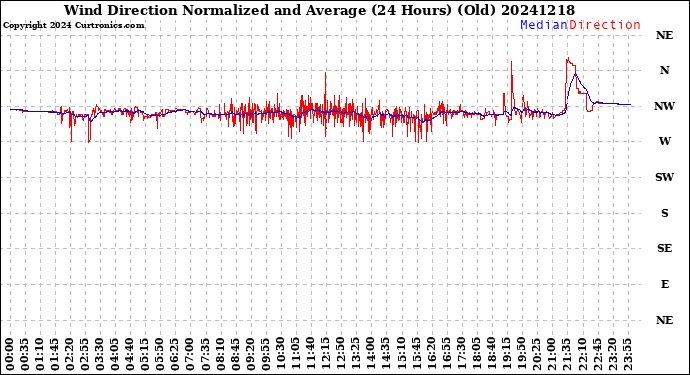Click the top NE axis label
This screenshot has height=375, width=690.
click(664, 35)
